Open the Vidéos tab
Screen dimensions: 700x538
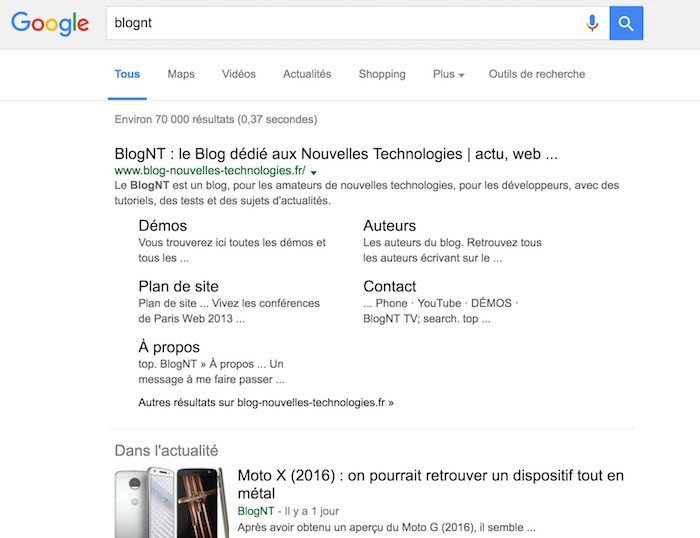pos(239,74)
